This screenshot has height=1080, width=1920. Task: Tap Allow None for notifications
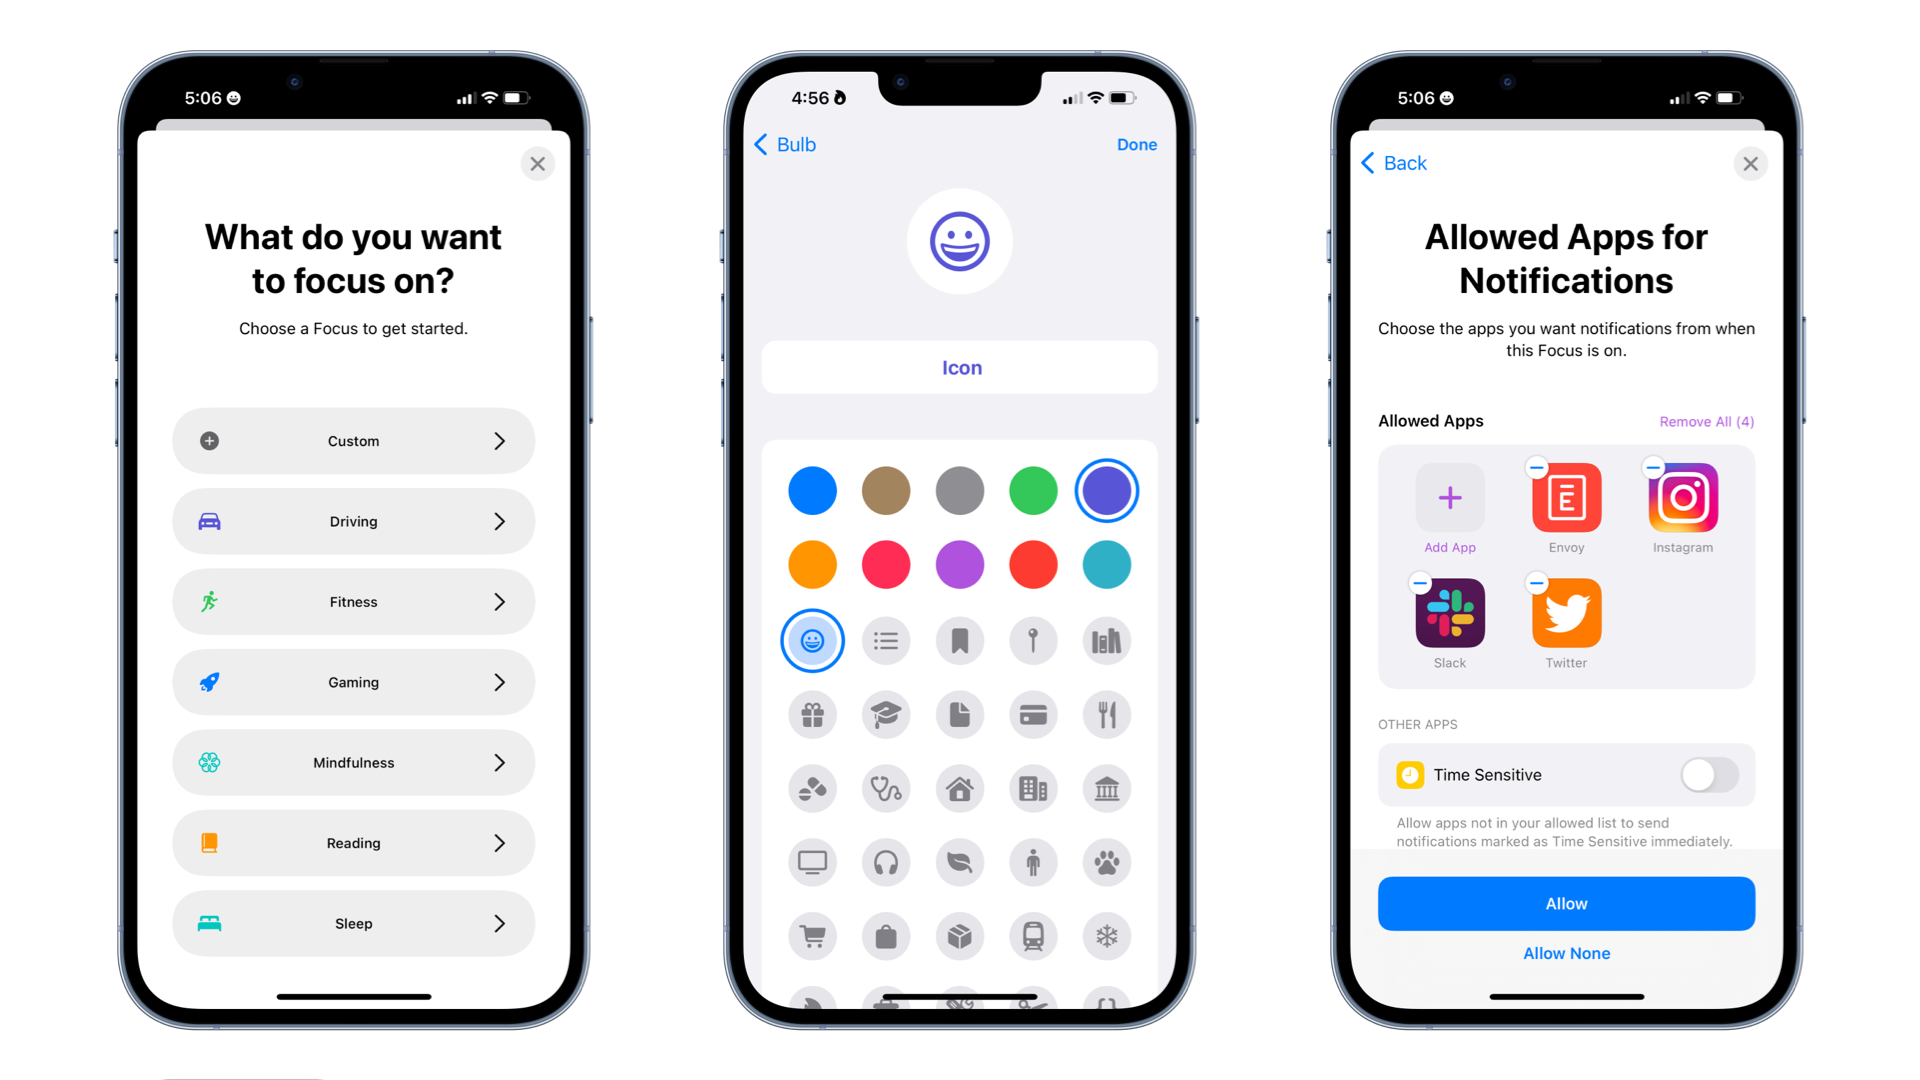1565,951
